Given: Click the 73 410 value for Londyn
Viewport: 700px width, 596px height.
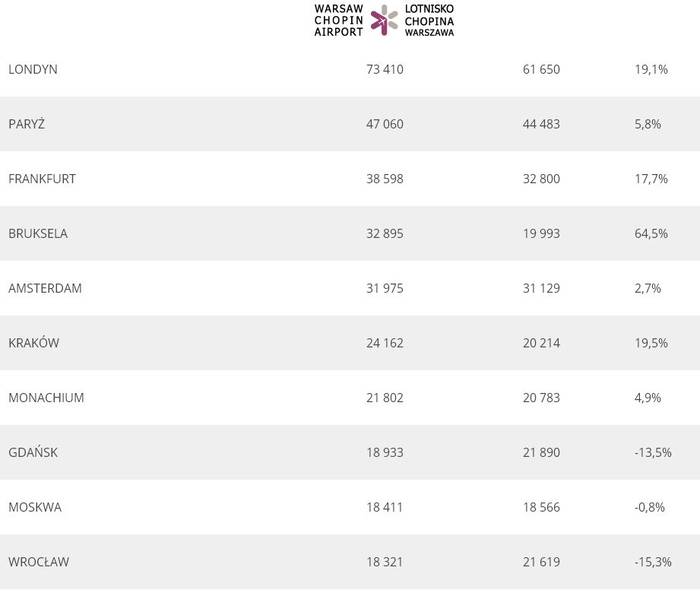Looking at the screenshot, I should pos(385,70).
